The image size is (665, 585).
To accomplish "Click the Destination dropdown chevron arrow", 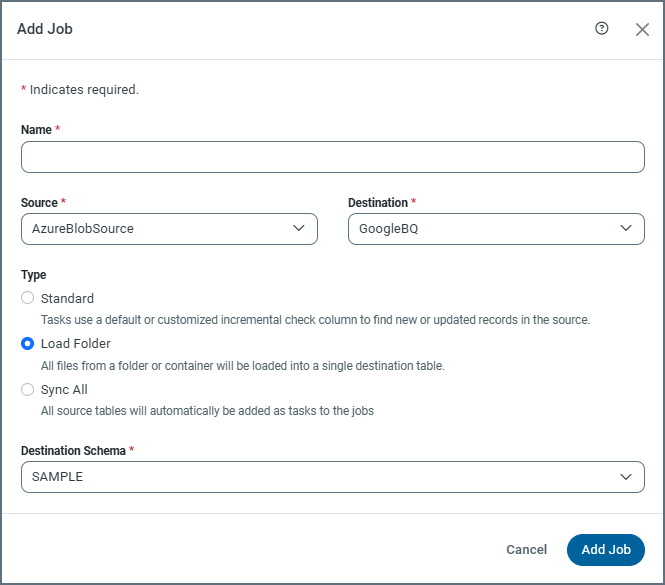I will point(626,229).
